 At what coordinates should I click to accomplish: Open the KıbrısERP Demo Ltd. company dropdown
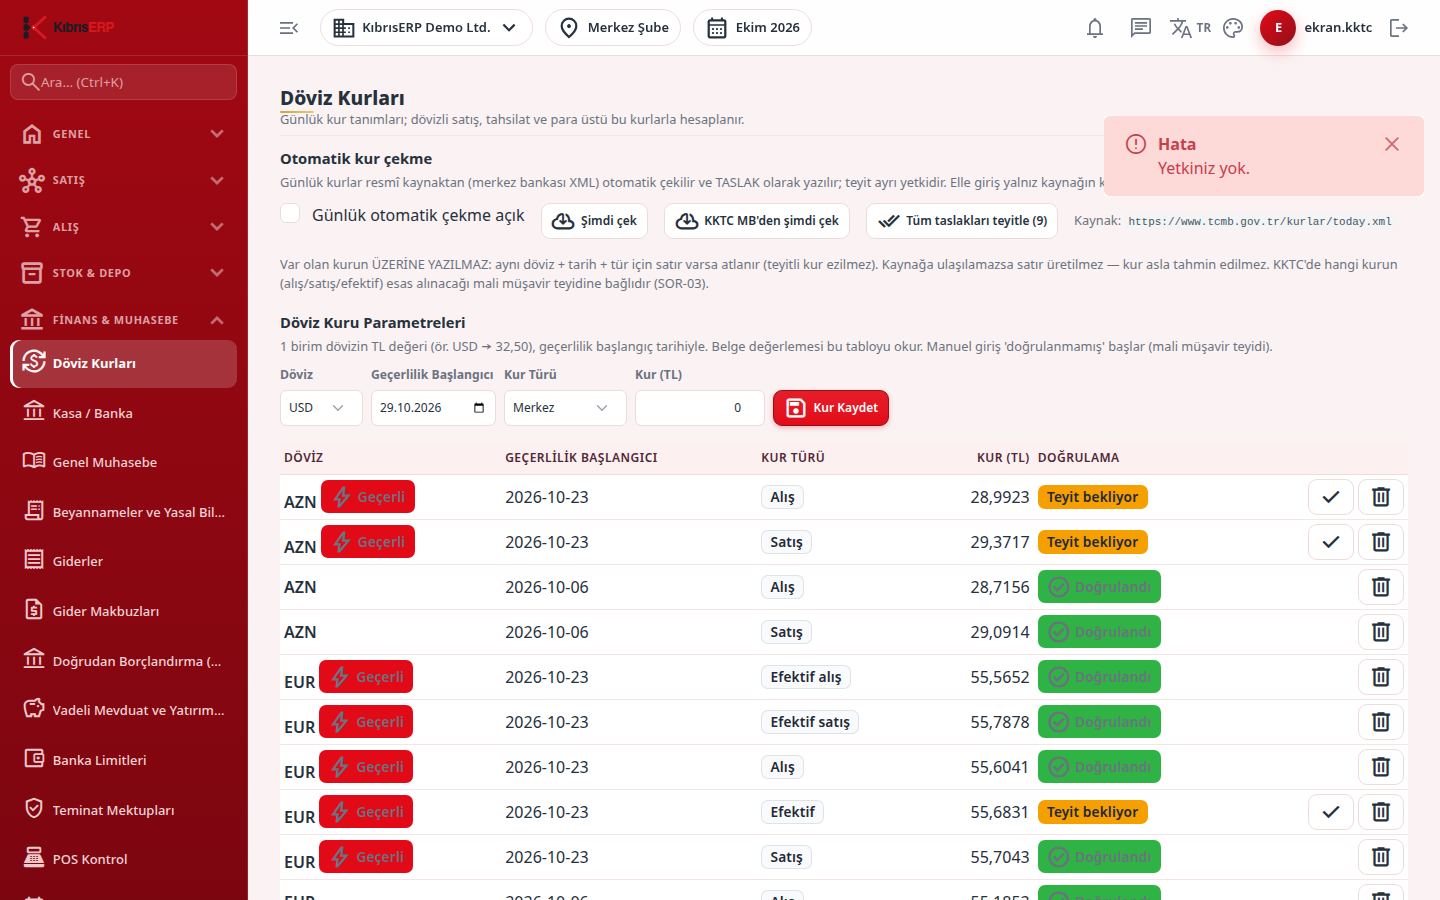(x=426, y=28)
